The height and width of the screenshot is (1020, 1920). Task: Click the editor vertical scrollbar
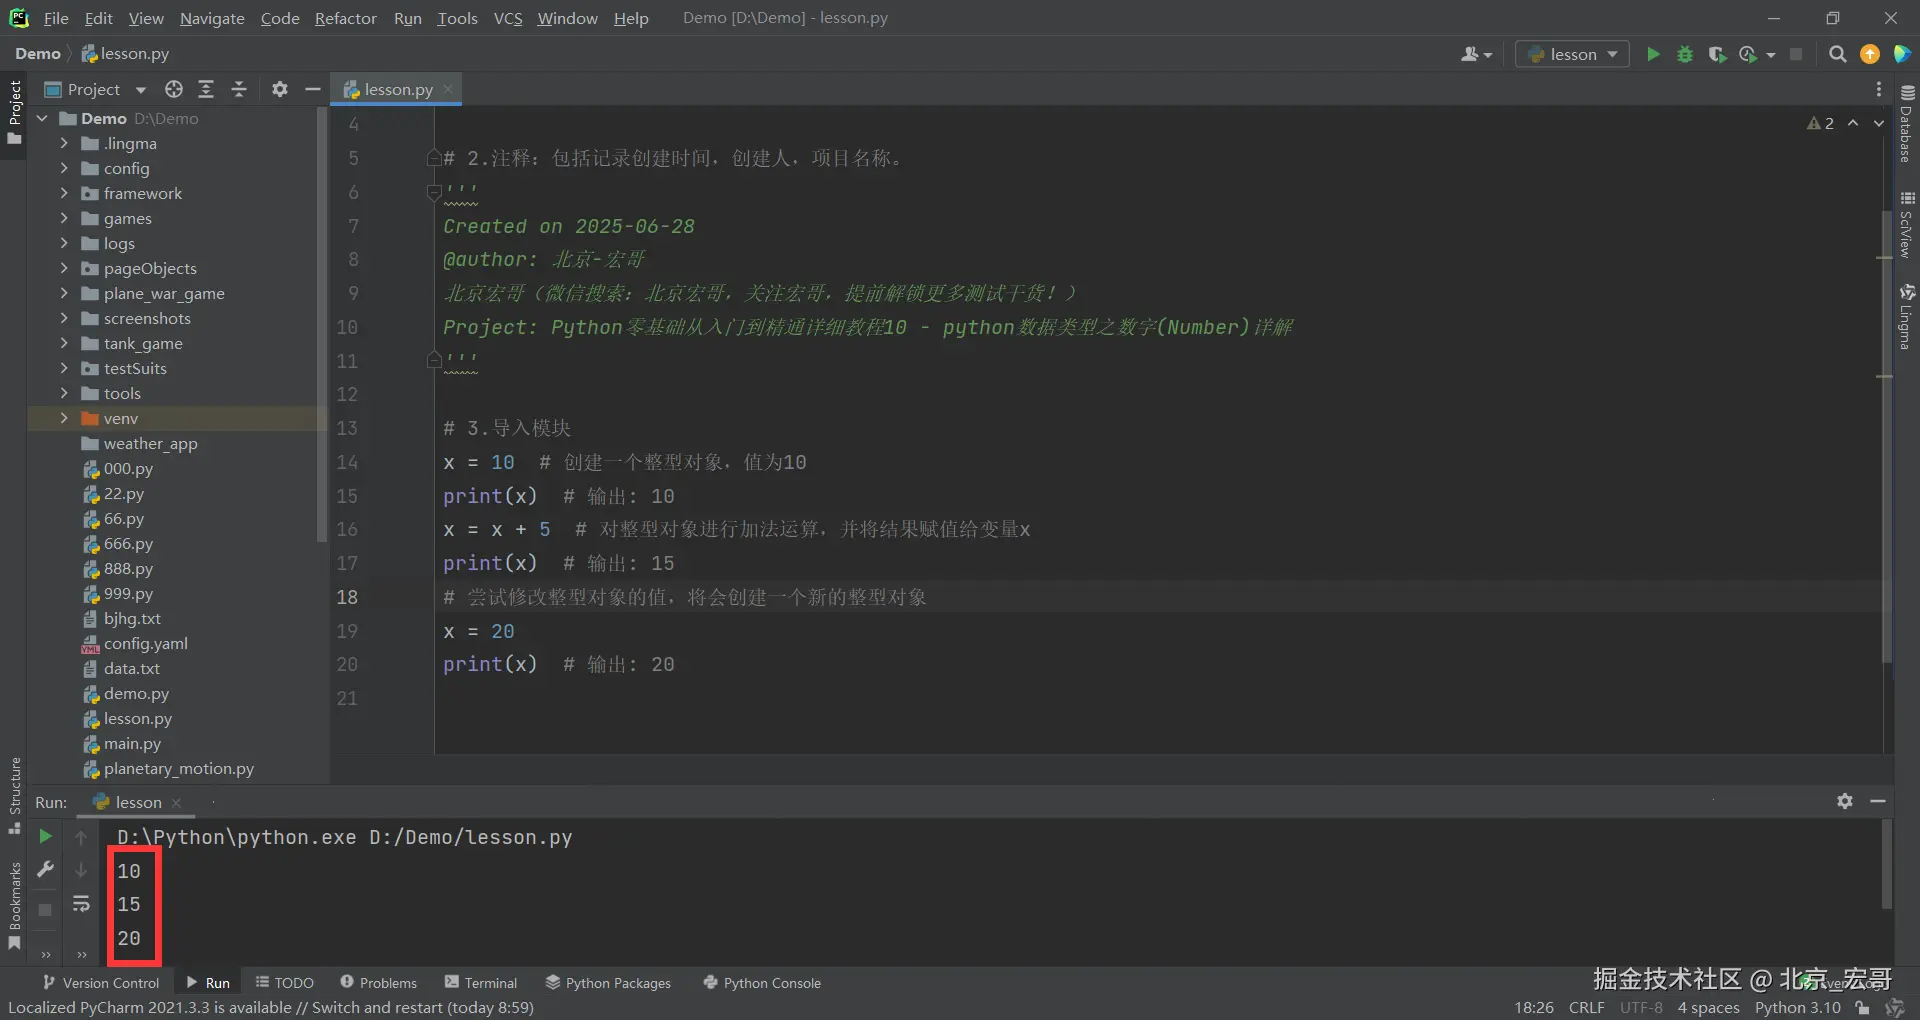(x=1886, y=436)
